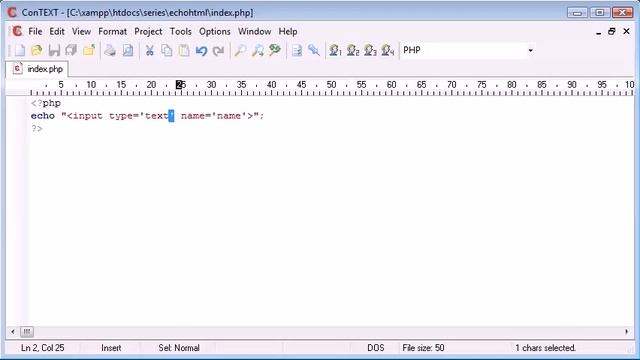Click the Cut scissors icon
The width and height of the screenshot is (640, 360).
(x=149, y=51)
